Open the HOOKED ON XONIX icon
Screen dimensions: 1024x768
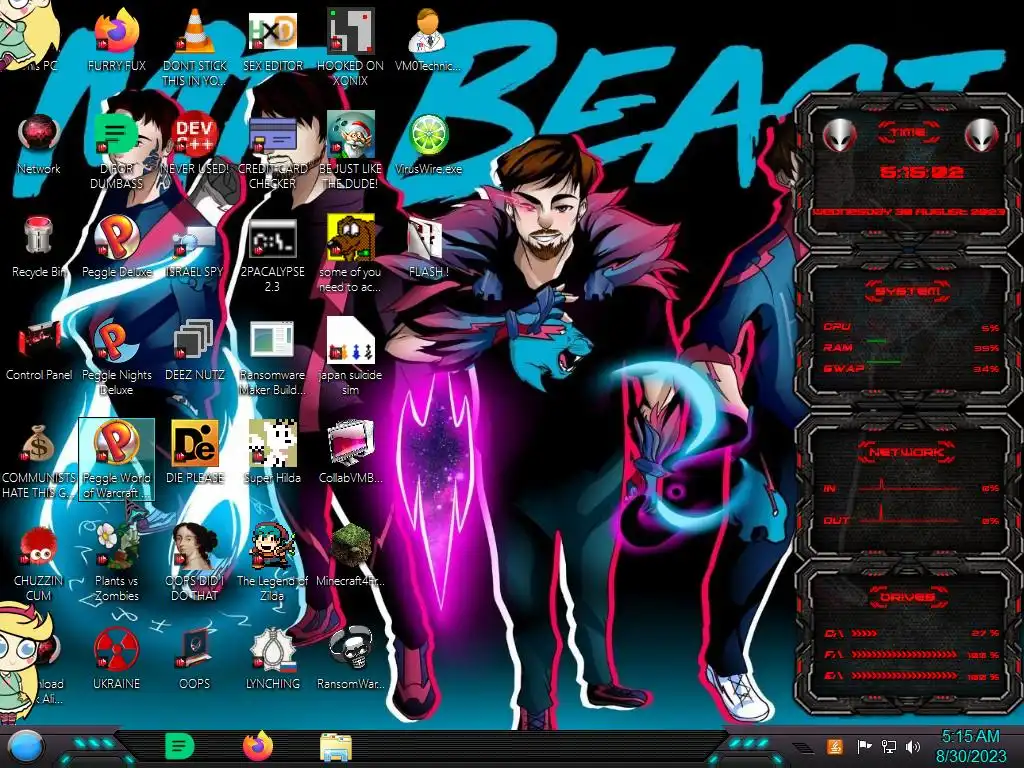[350, 31]
